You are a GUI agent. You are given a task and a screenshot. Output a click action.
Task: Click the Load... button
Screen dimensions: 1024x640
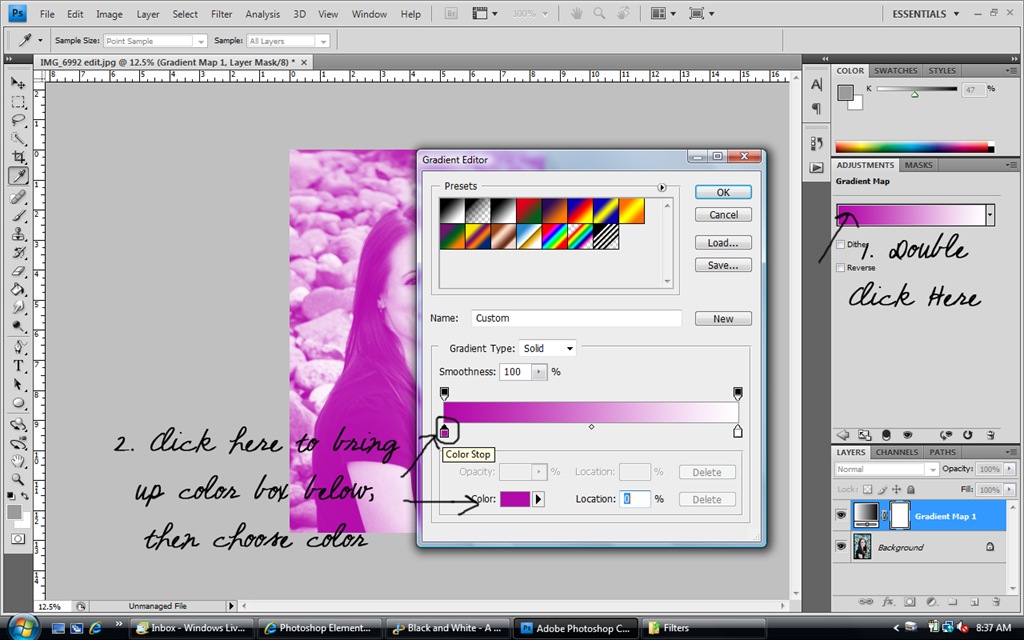point(723,242)
